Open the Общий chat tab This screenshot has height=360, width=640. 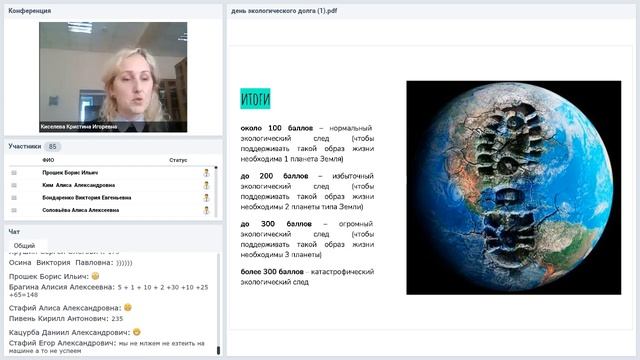[24, 246]
